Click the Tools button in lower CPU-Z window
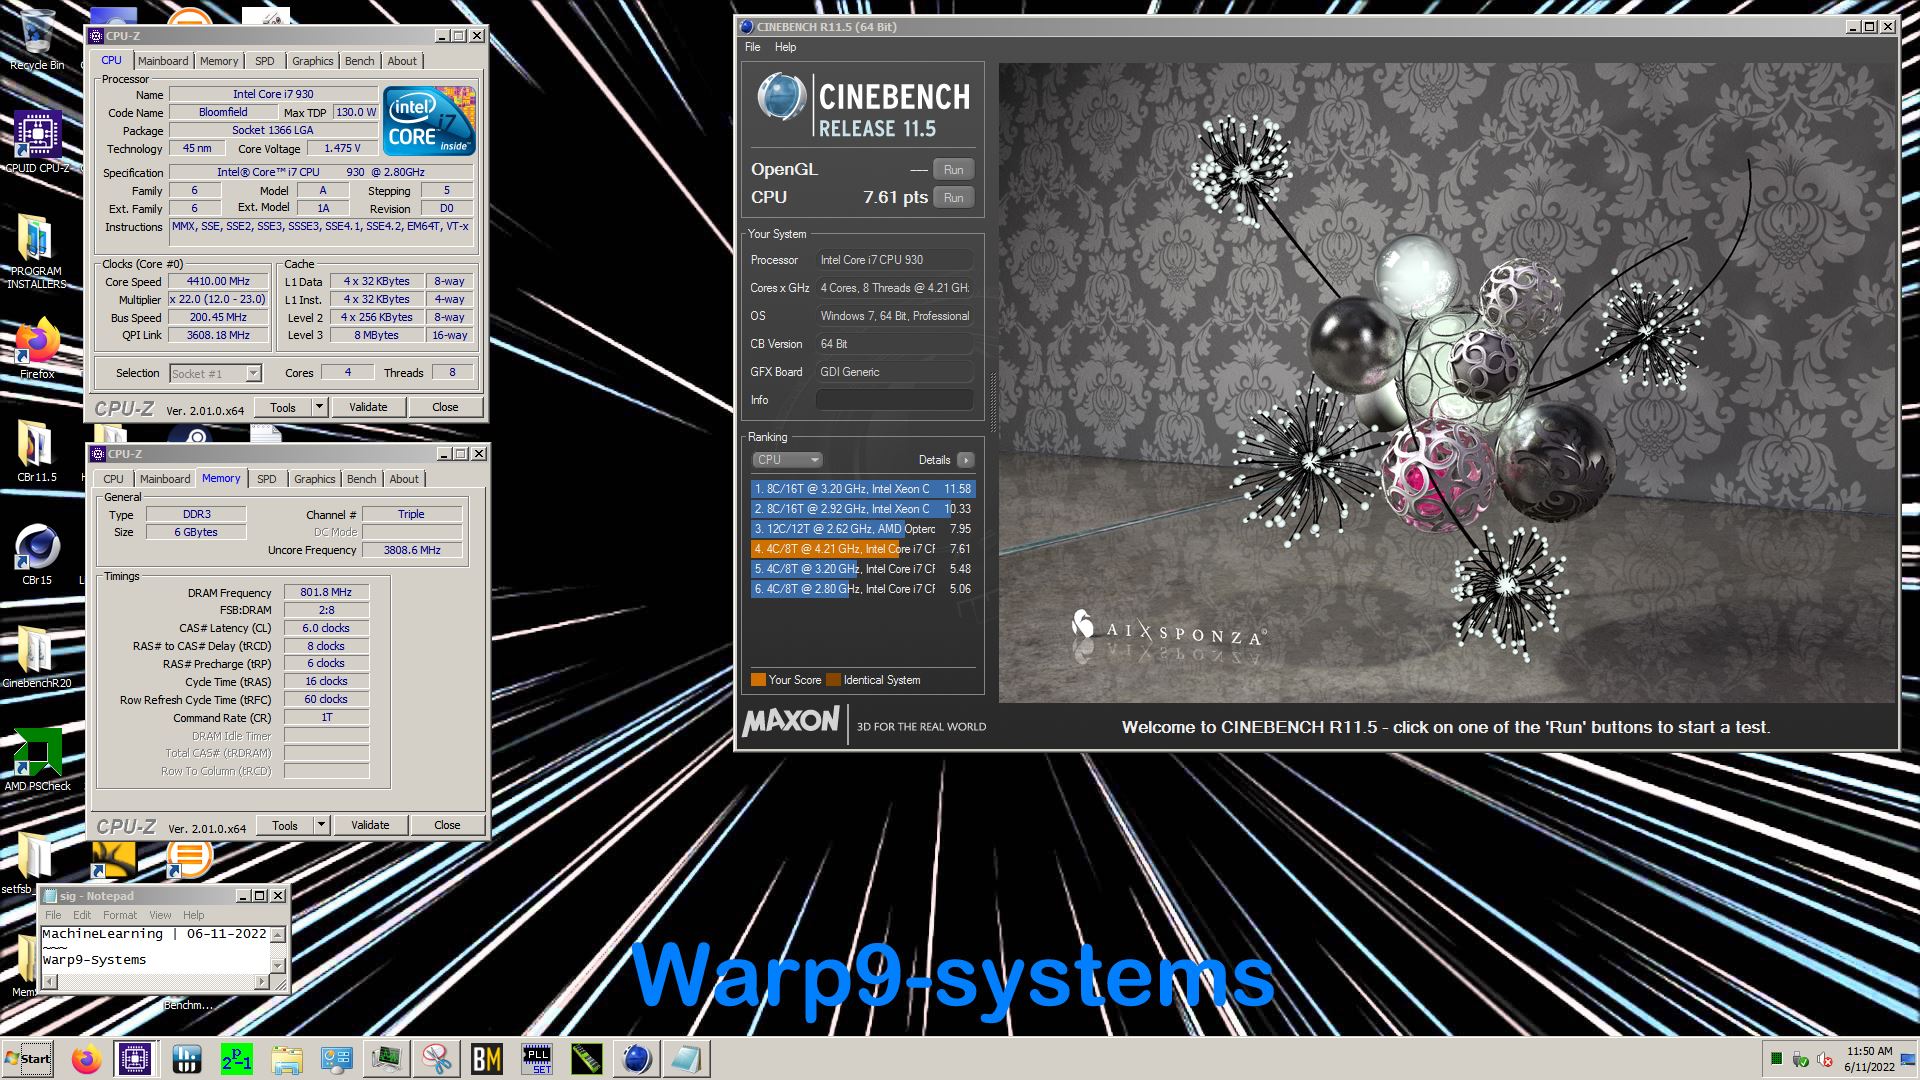 pyautogui.click(x=285, y=825)
